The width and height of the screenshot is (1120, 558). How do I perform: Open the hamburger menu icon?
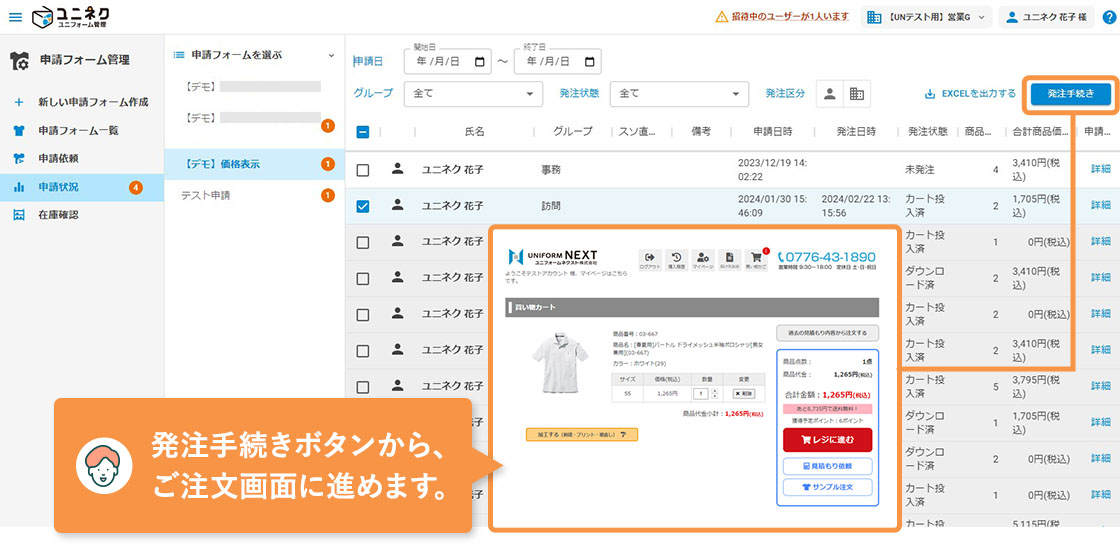[x=15, y=17]
